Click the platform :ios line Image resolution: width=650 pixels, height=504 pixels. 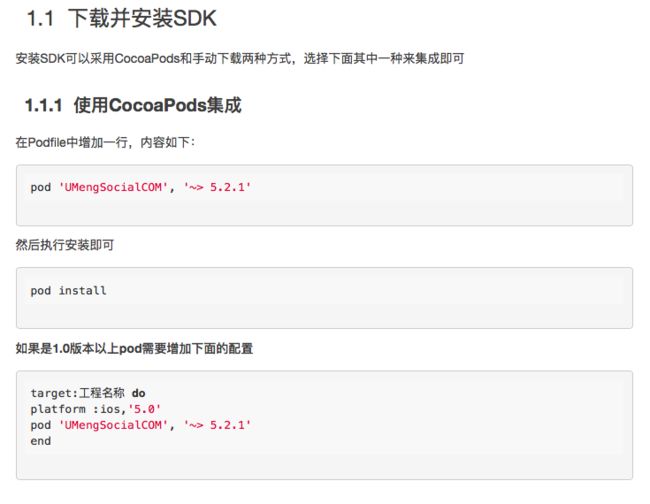(96, 409)
